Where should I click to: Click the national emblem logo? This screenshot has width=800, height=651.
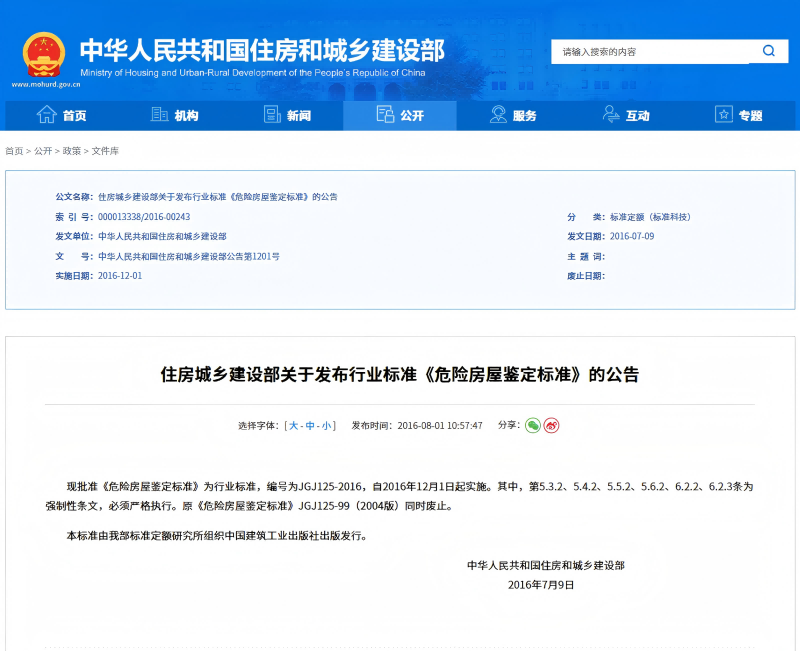point(44,55)
